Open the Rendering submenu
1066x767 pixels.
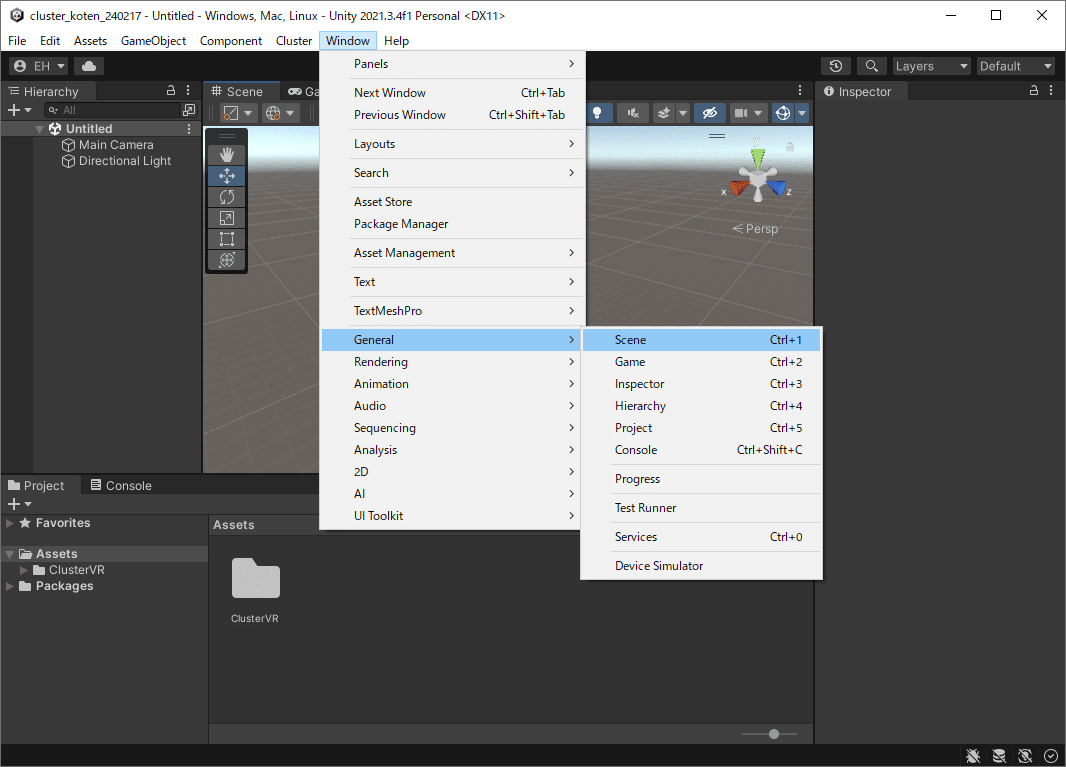pos(452,362)
